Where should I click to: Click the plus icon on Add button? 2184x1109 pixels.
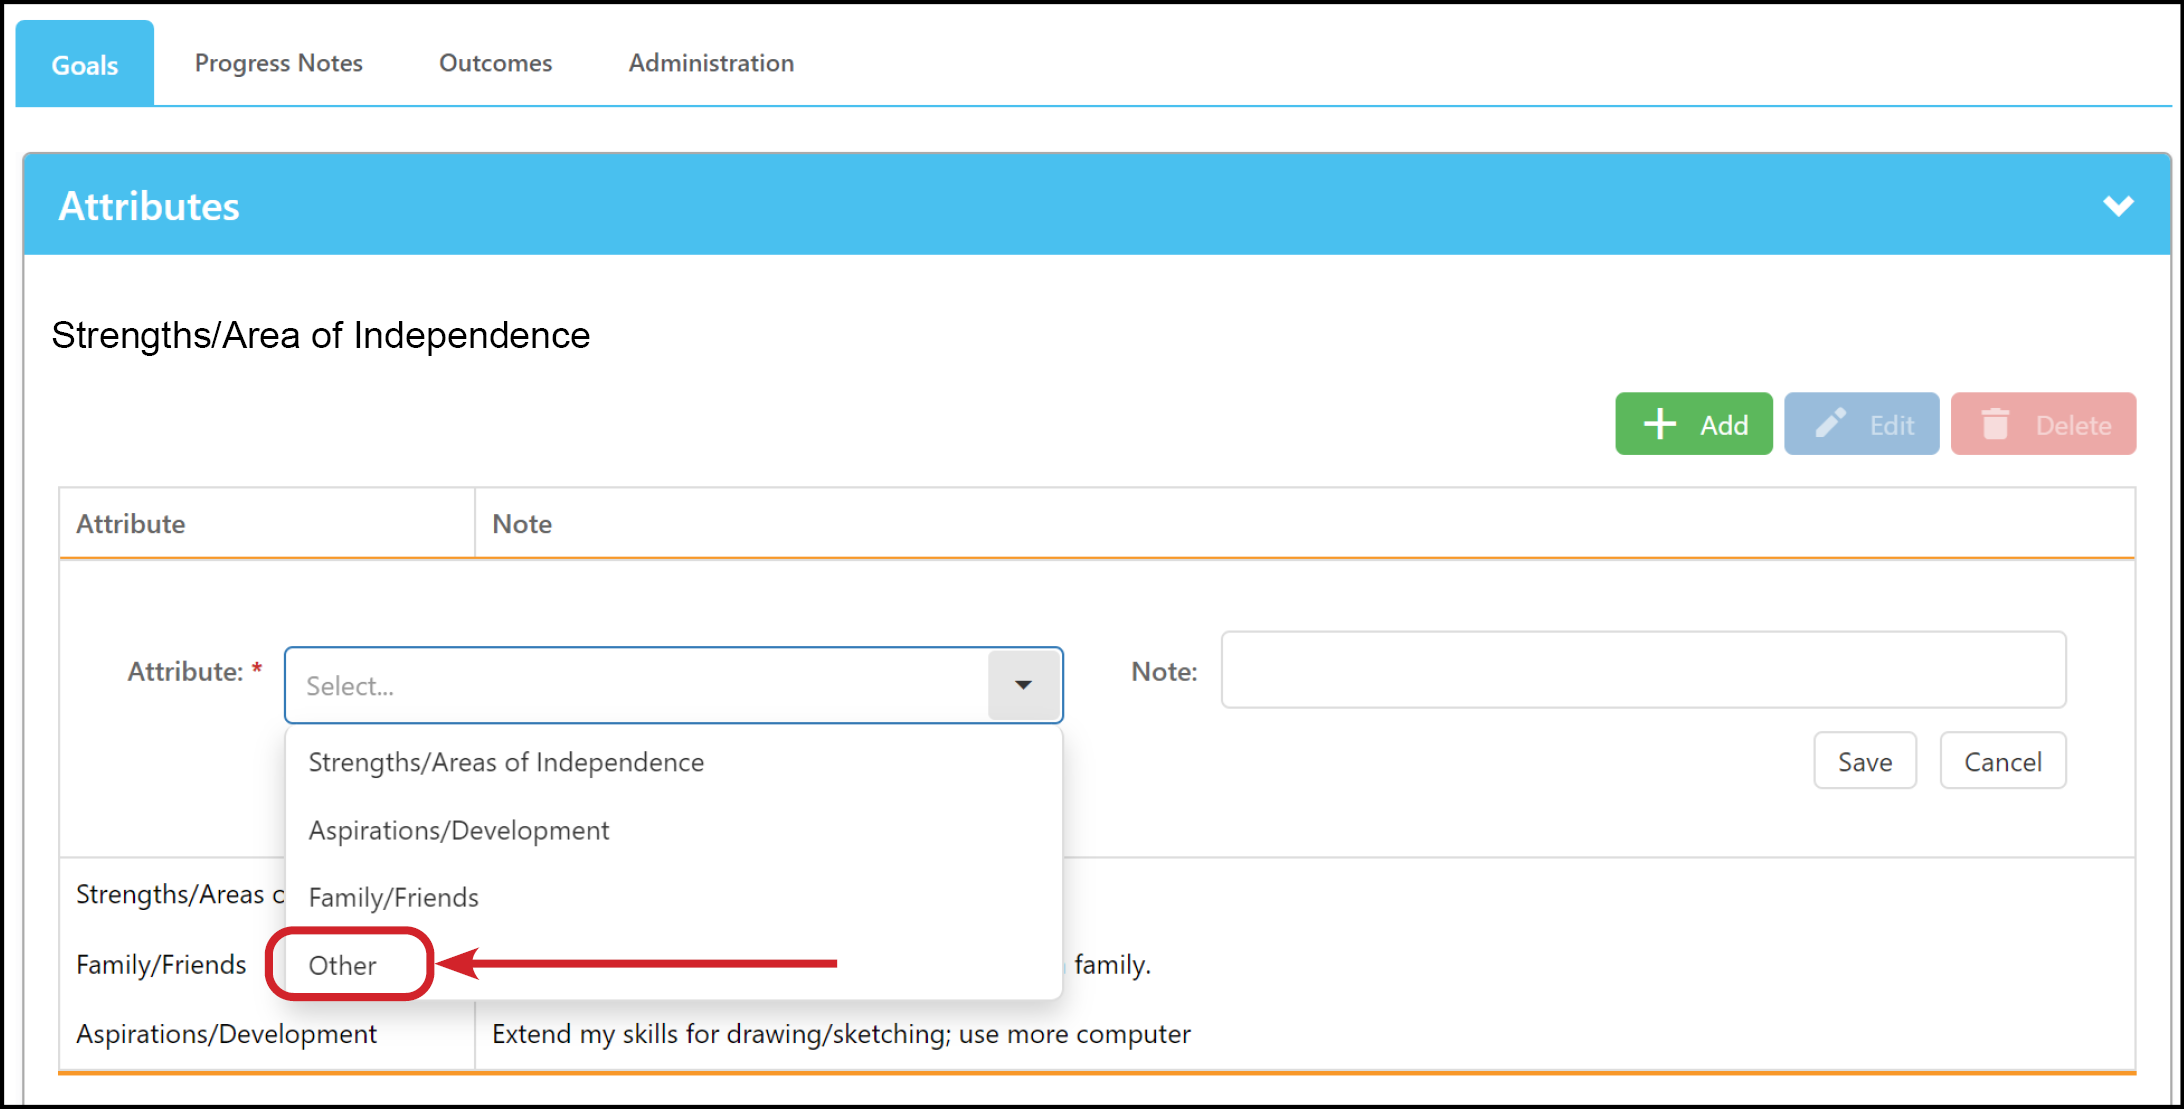click(x=1660, y=424)
